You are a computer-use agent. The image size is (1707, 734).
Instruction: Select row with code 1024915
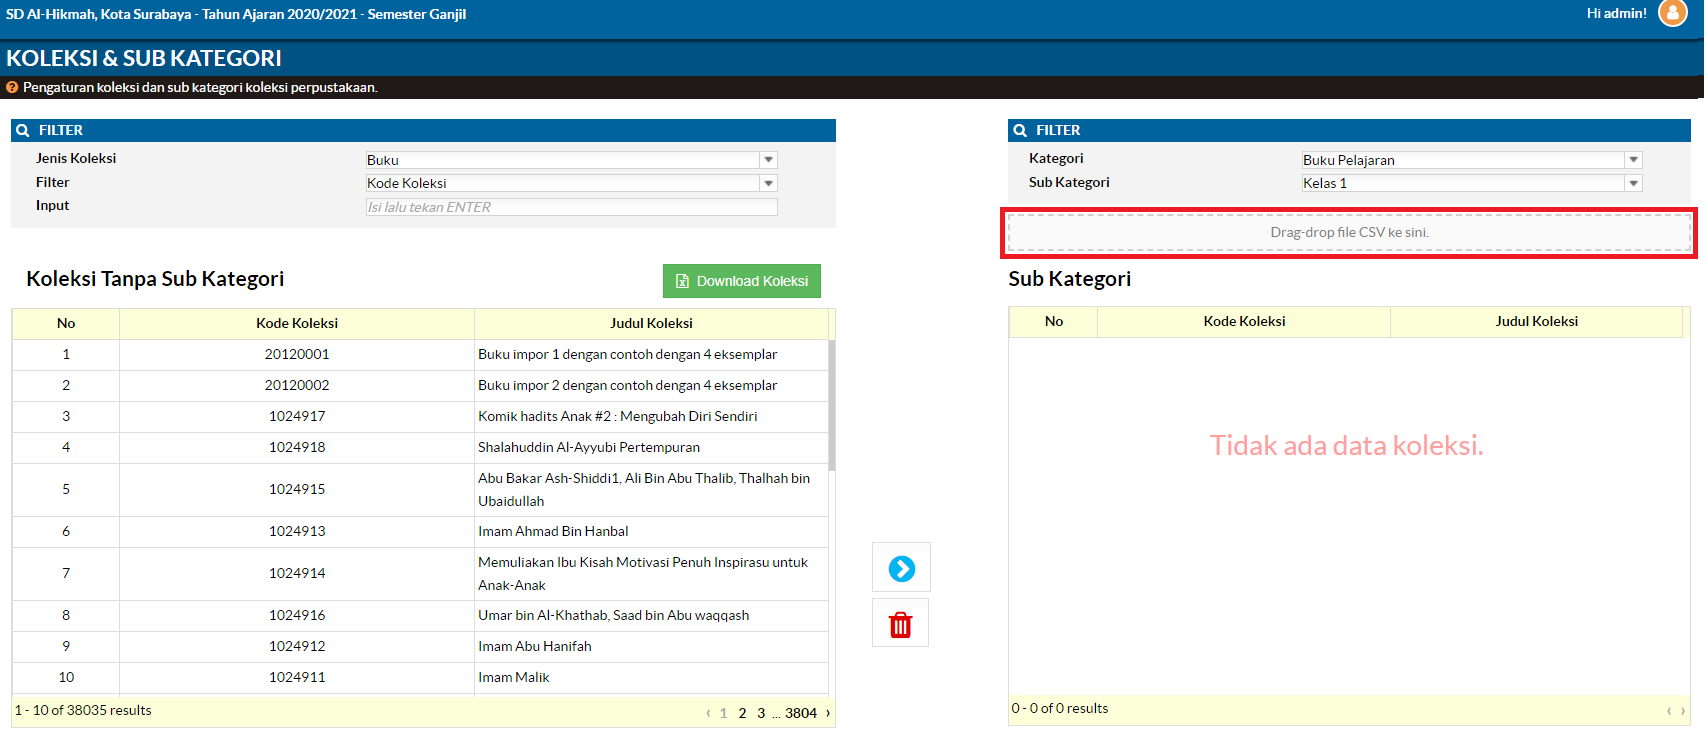click(x=420, y=490)
